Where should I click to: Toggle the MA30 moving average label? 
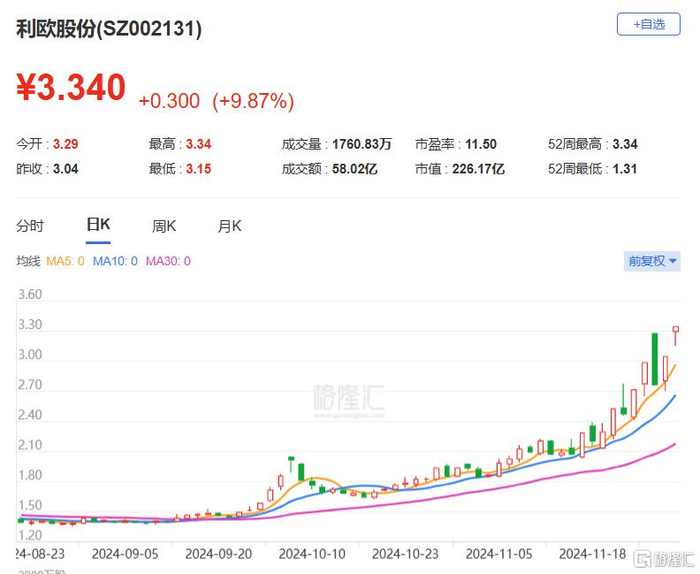(168, 261)
